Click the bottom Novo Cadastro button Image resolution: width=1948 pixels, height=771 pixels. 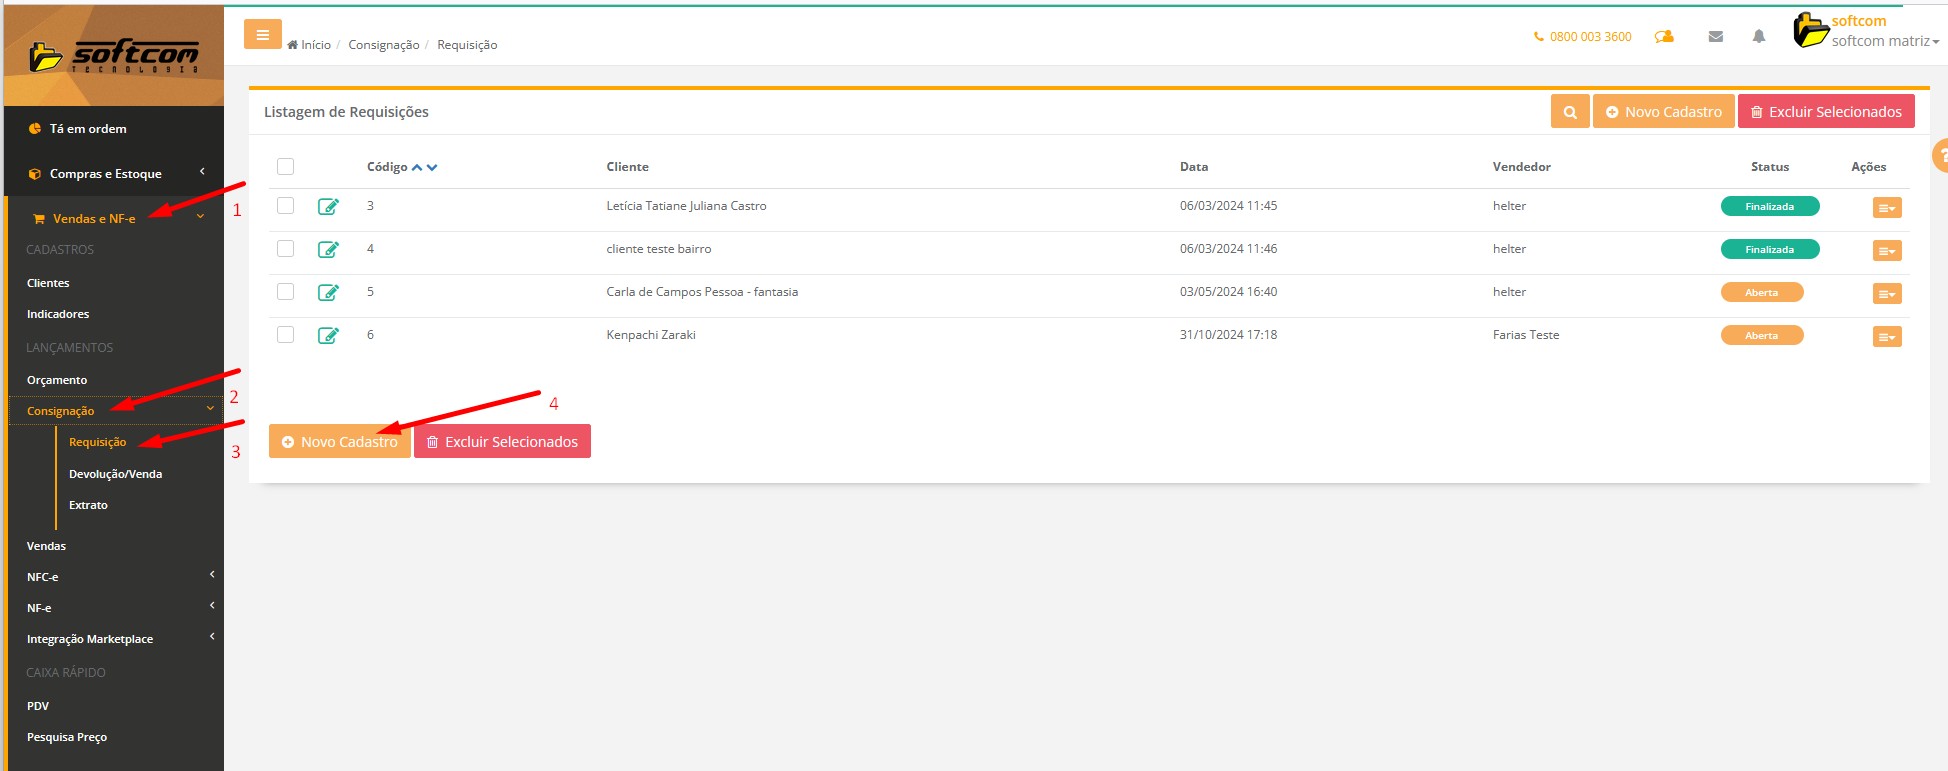(x=339, y=442)
